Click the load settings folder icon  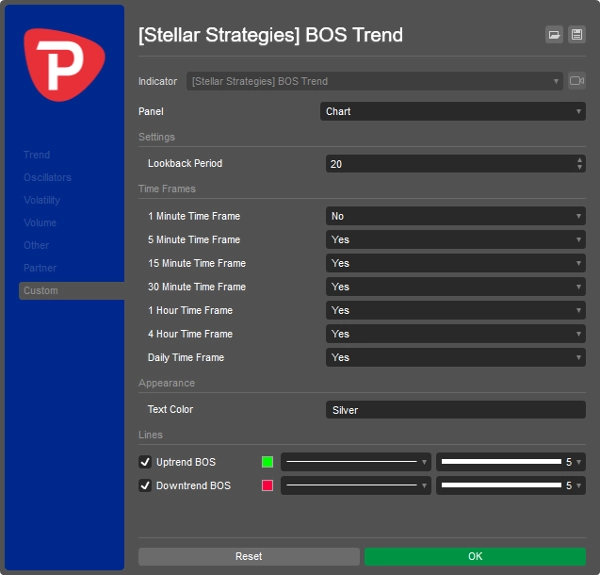click(x=554, y=35)
